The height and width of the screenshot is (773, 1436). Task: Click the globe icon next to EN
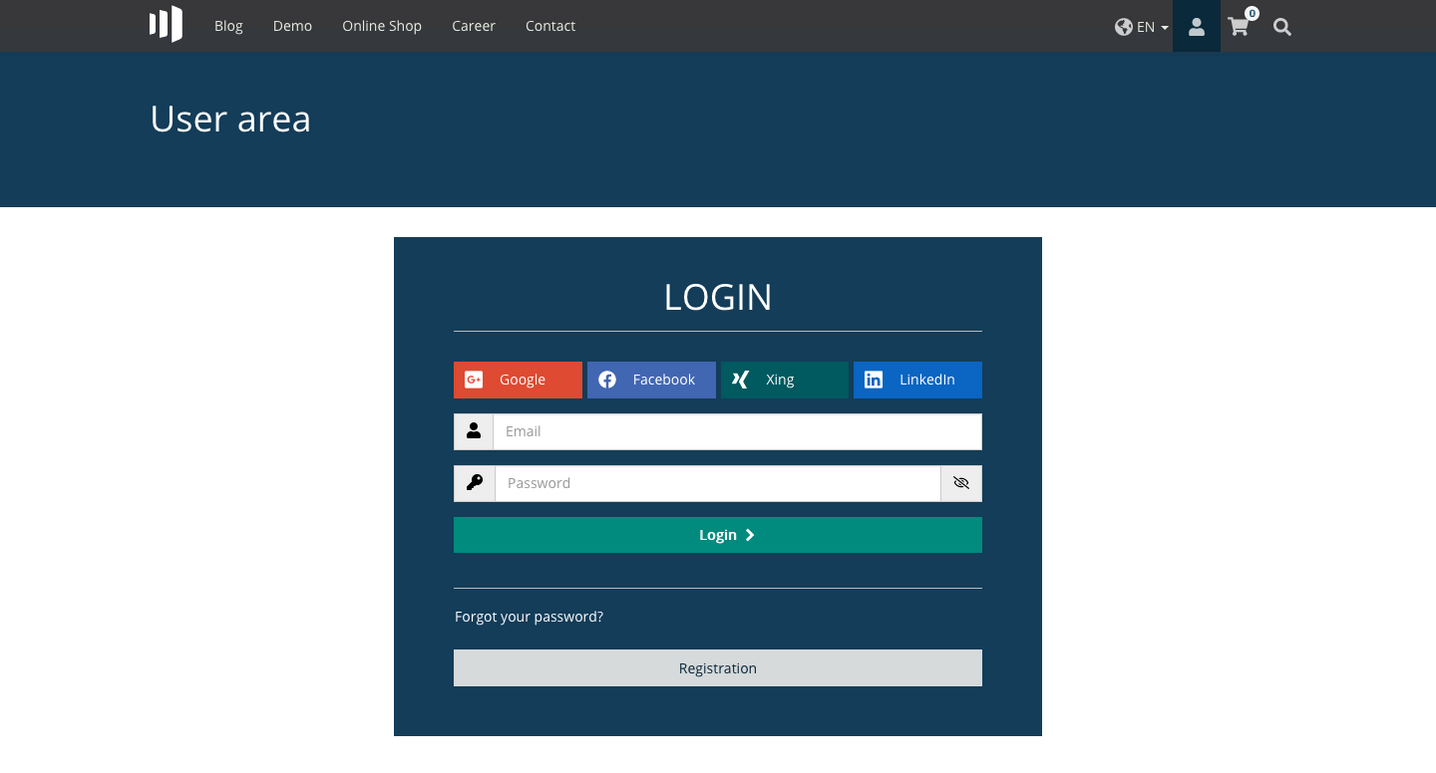(x=1123, y=27)
